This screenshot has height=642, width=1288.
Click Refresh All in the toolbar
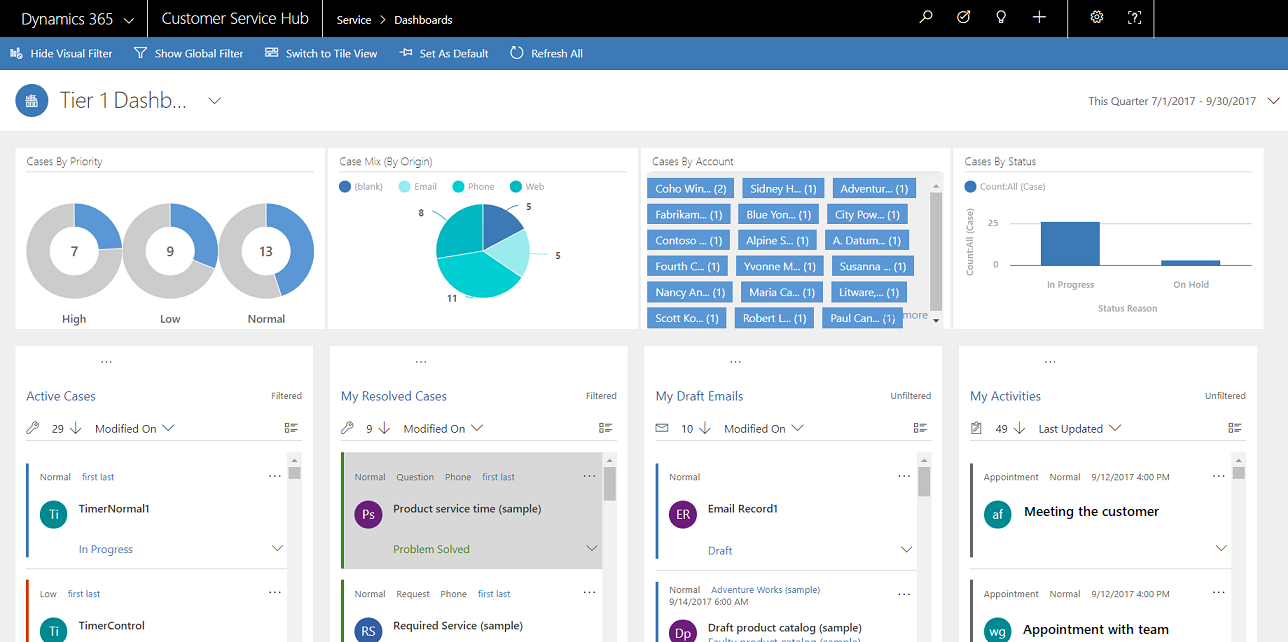[x=546, y=53]
